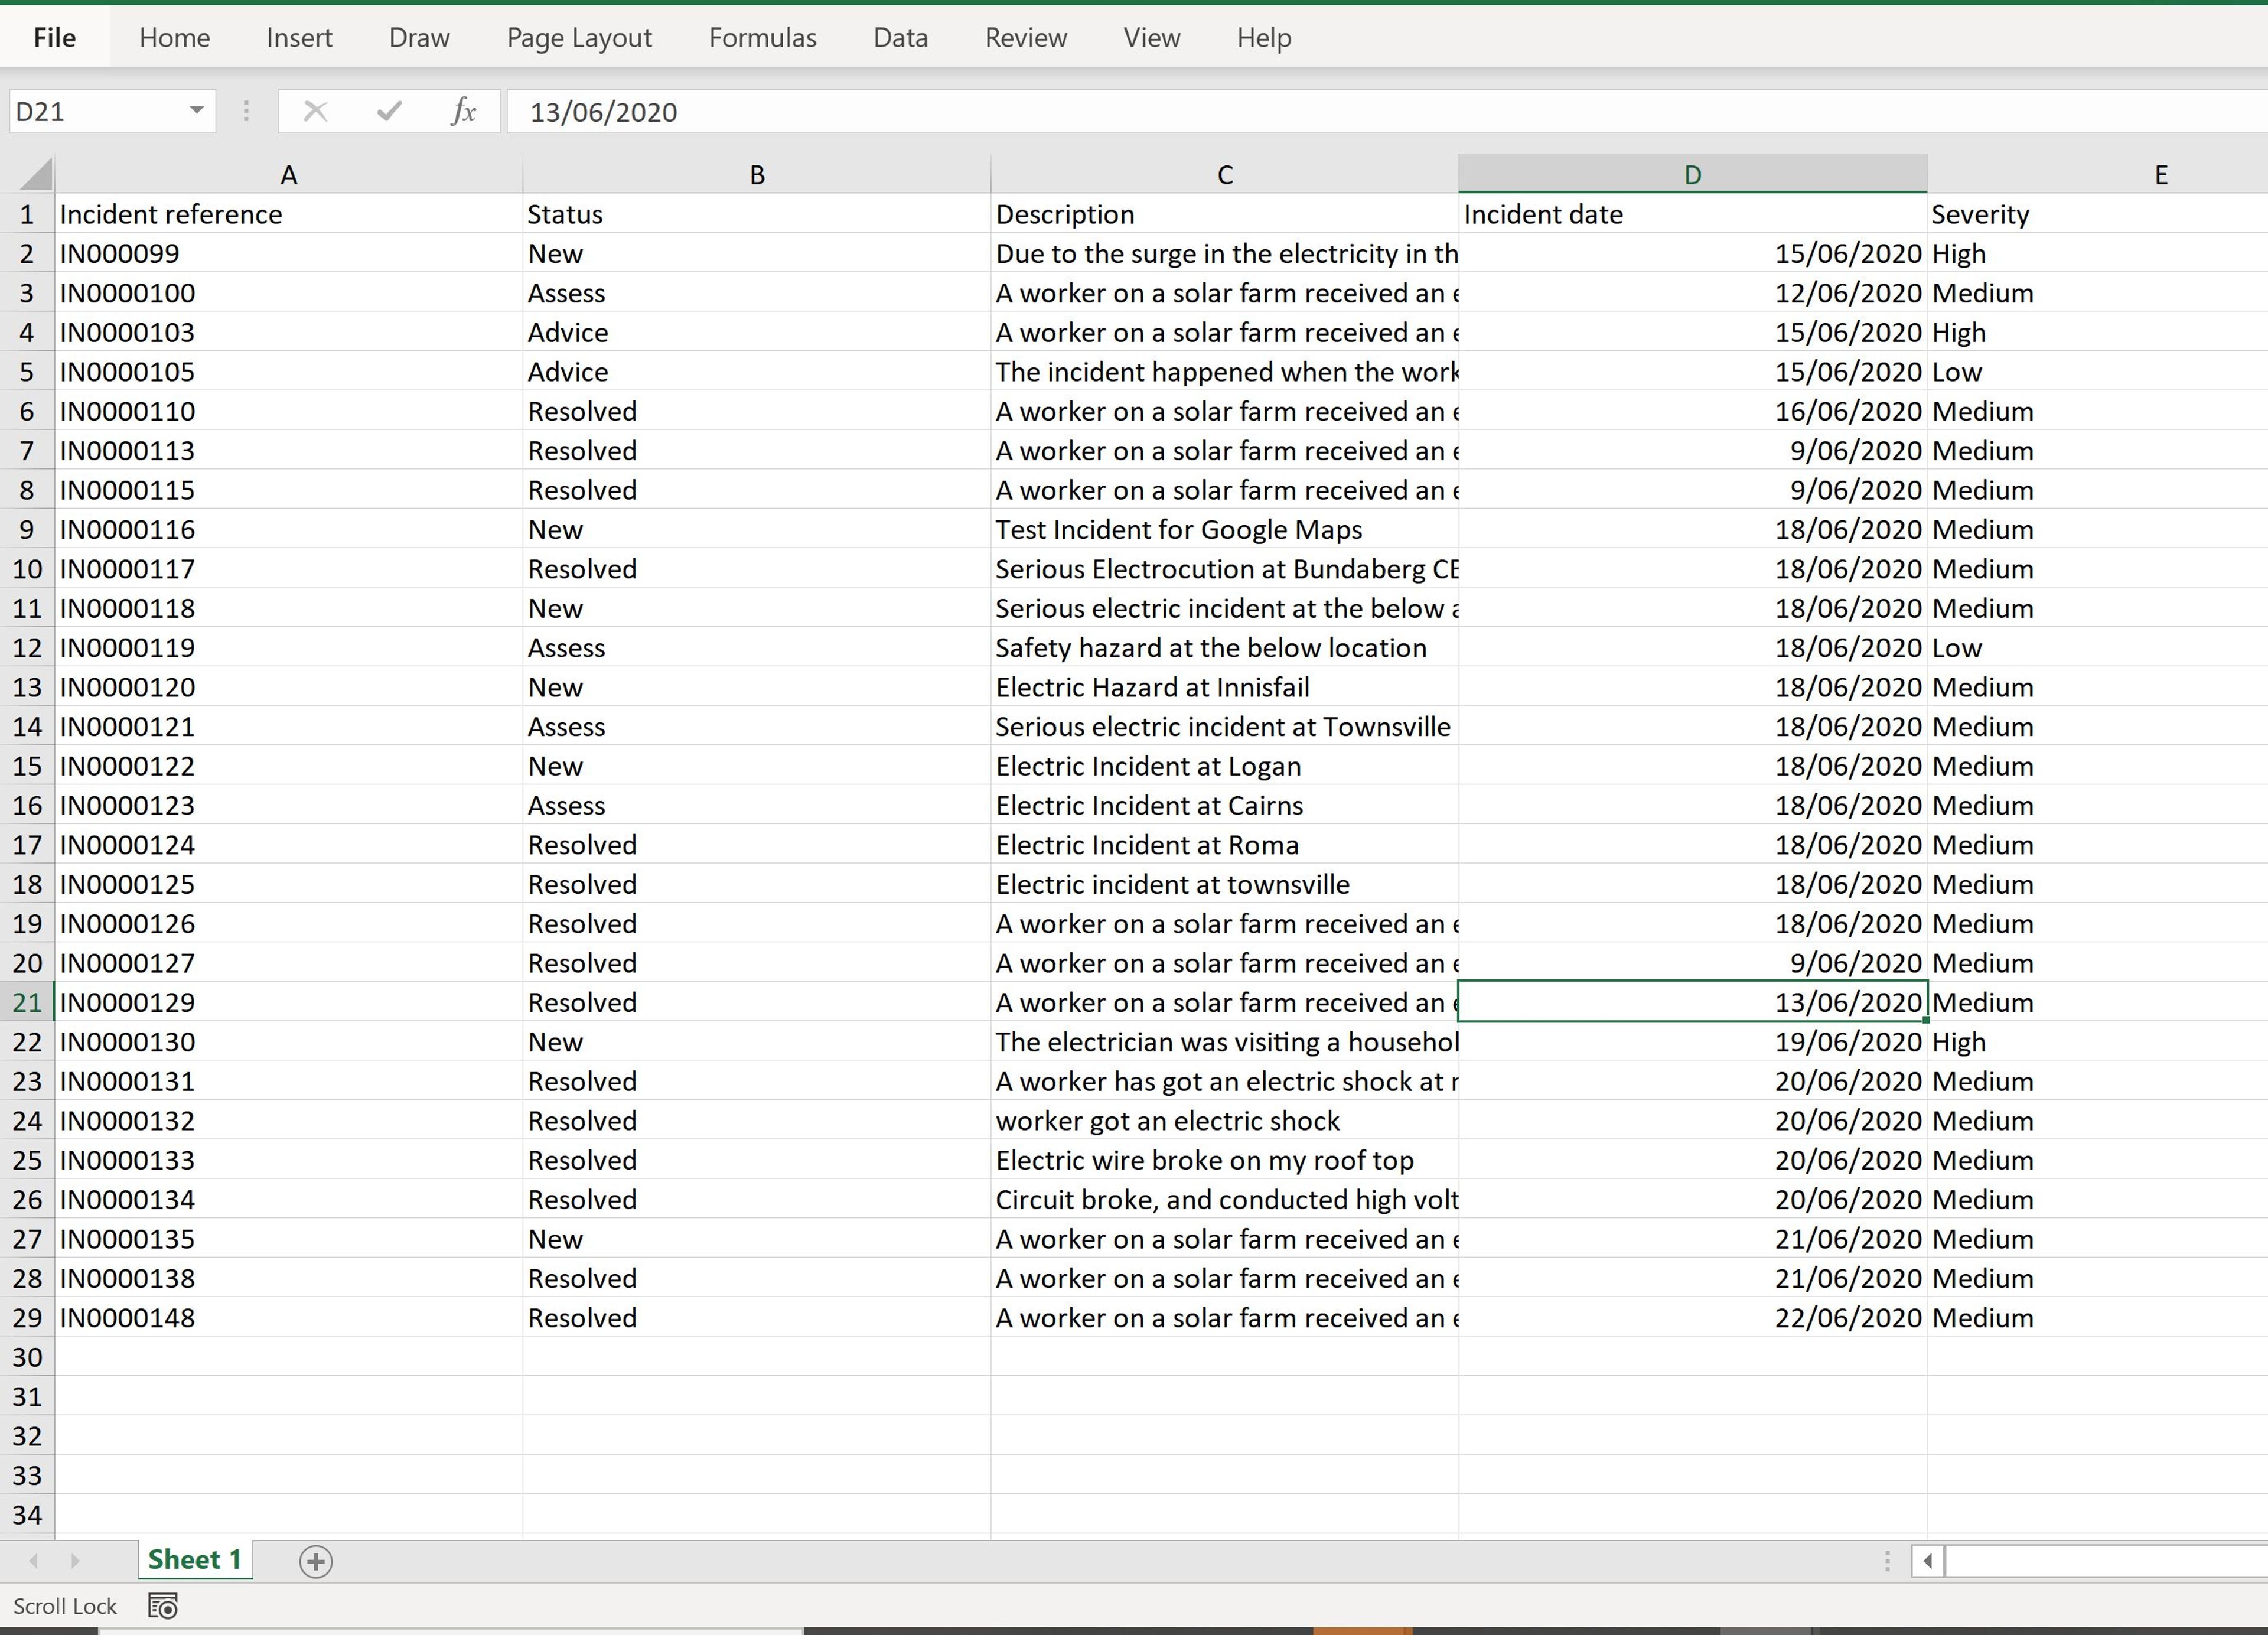
Task: Select row 30 header
Action: 27,1357
